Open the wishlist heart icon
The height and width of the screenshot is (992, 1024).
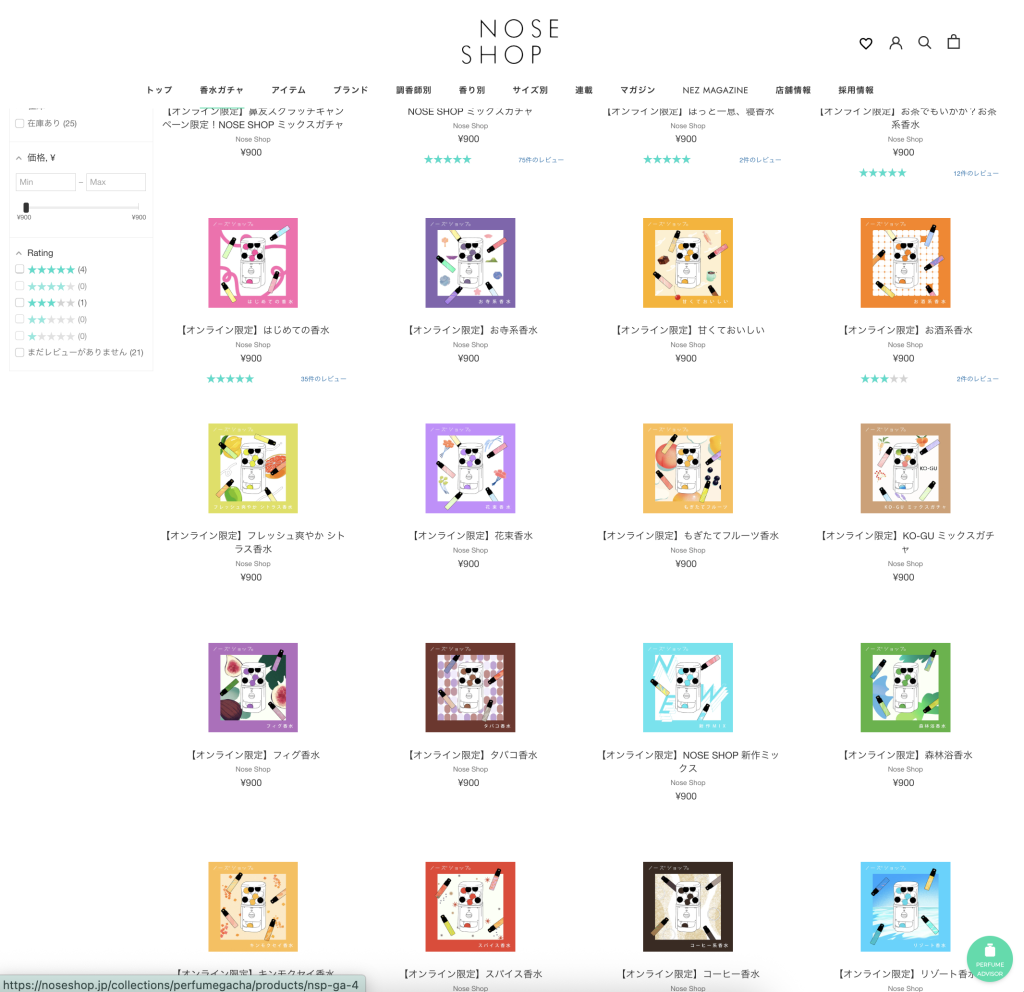(x=866, y=43)
